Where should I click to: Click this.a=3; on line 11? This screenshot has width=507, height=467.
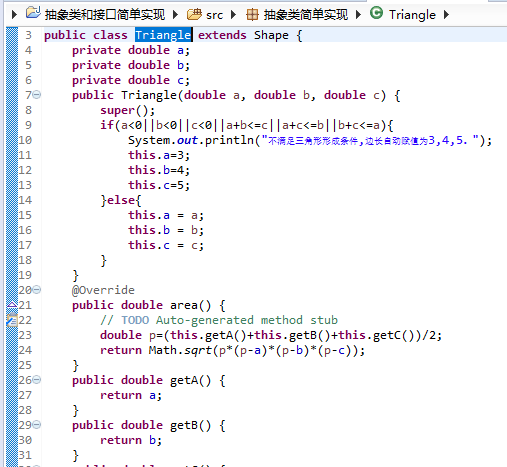click(159, 155)
